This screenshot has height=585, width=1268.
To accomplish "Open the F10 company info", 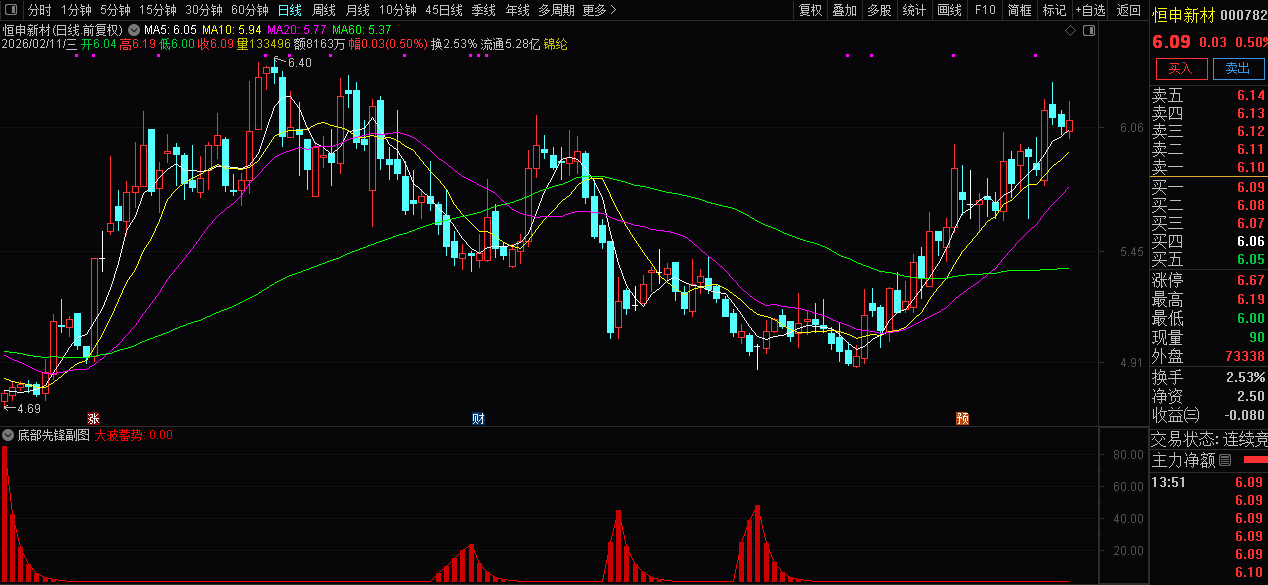I will tap(985, 10).
